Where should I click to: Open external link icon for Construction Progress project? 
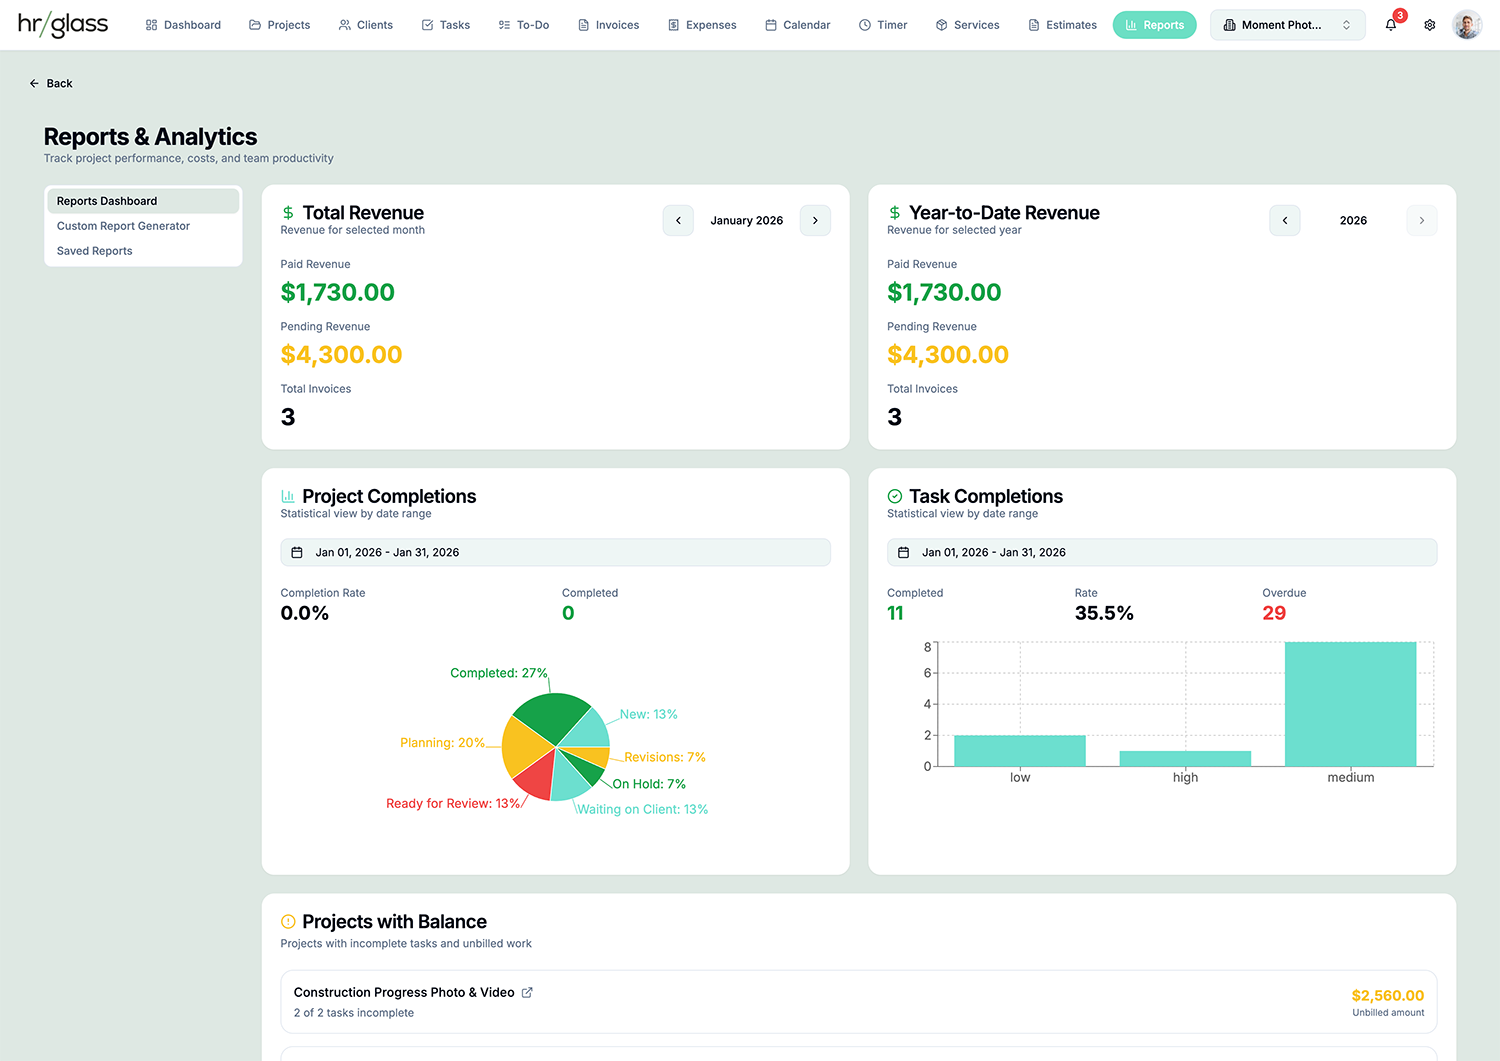pyautogui.click(x=527, y=992)
